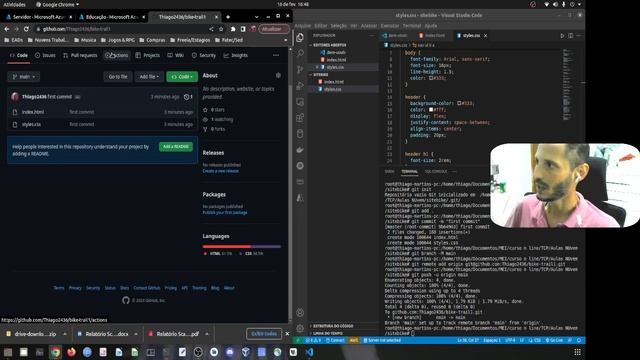Click the Add a README button
Image resolution: width=640 pixels, height=360 pixels.
176,147
